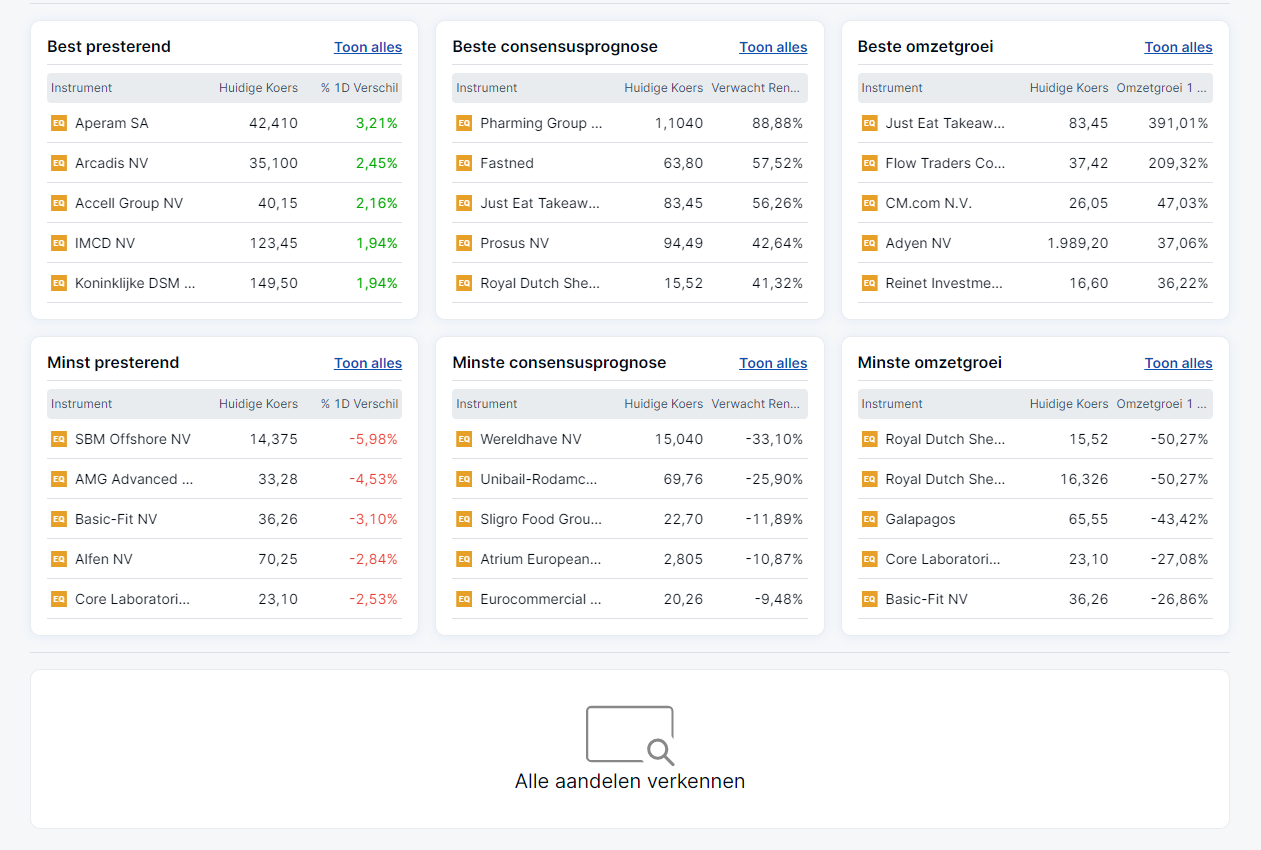1261x850 pixels.
Task: Open Toon alles for Minste omzetgroei
Action: [x=1178, y=363]
